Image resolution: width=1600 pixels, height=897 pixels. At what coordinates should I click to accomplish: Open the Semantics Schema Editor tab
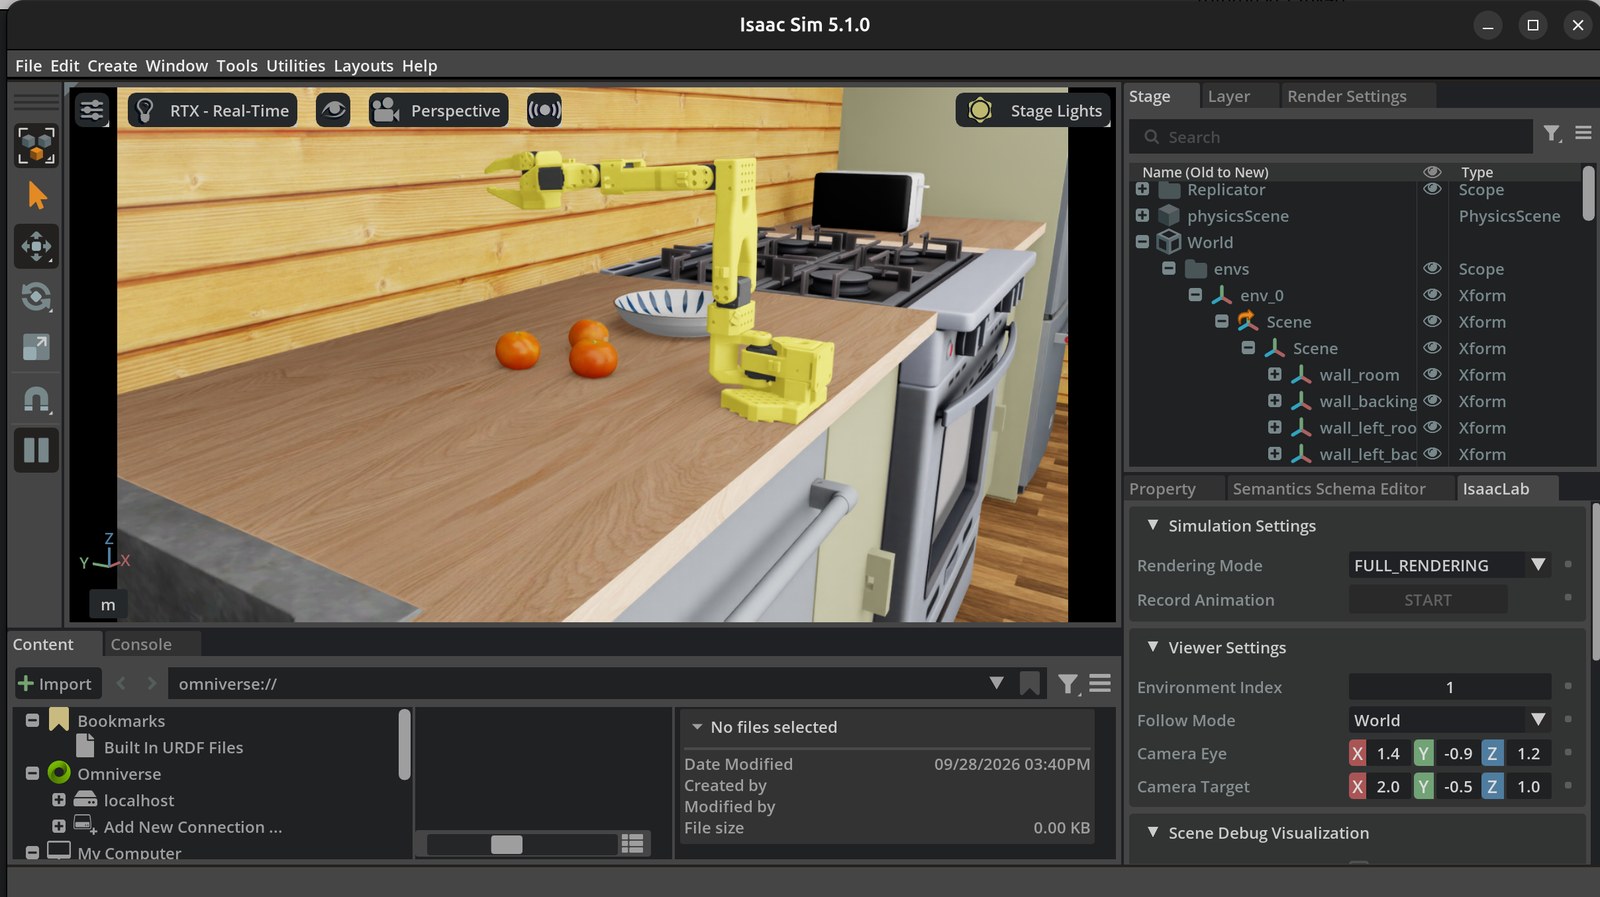(1329, 489)
